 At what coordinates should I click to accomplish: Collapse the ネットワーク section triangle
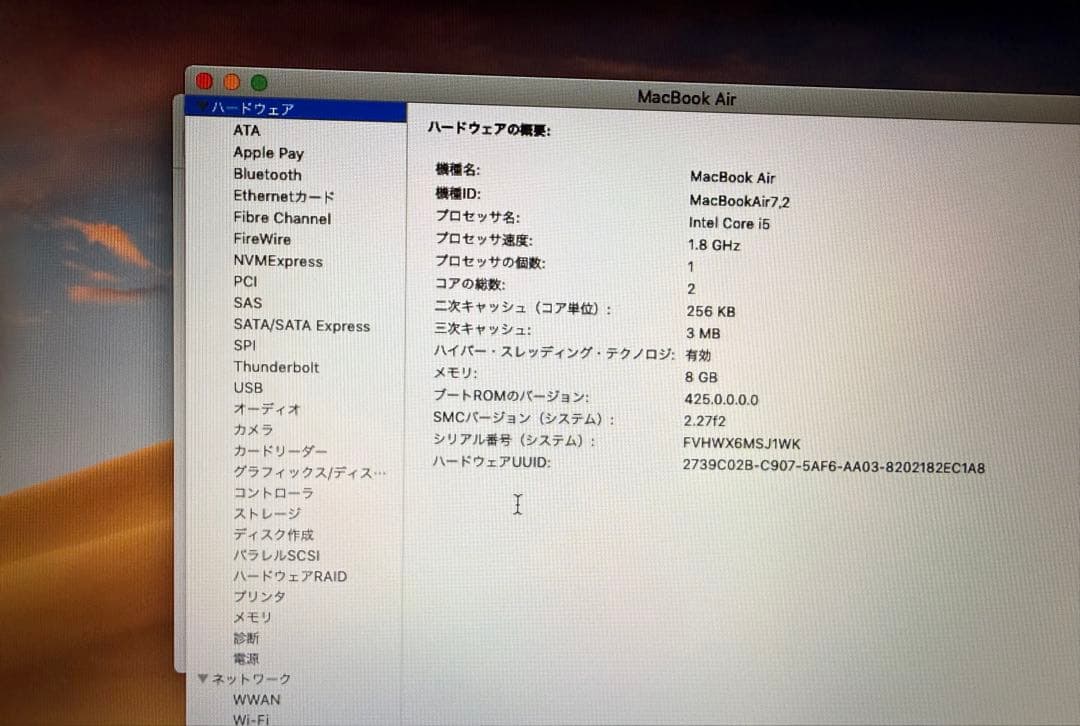[202, 678]
